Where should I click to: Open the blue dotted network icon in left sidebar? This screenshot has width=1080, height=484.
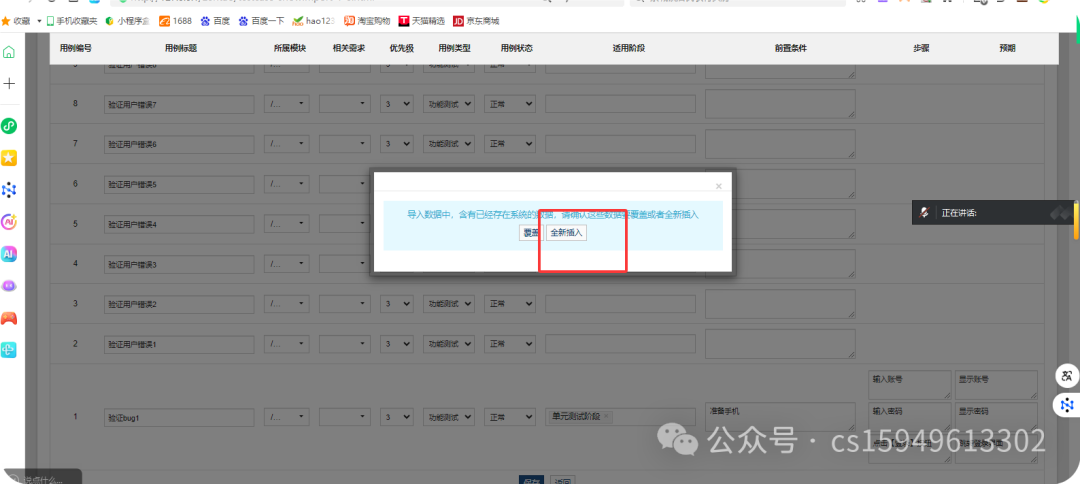click(x=9, y=190)
